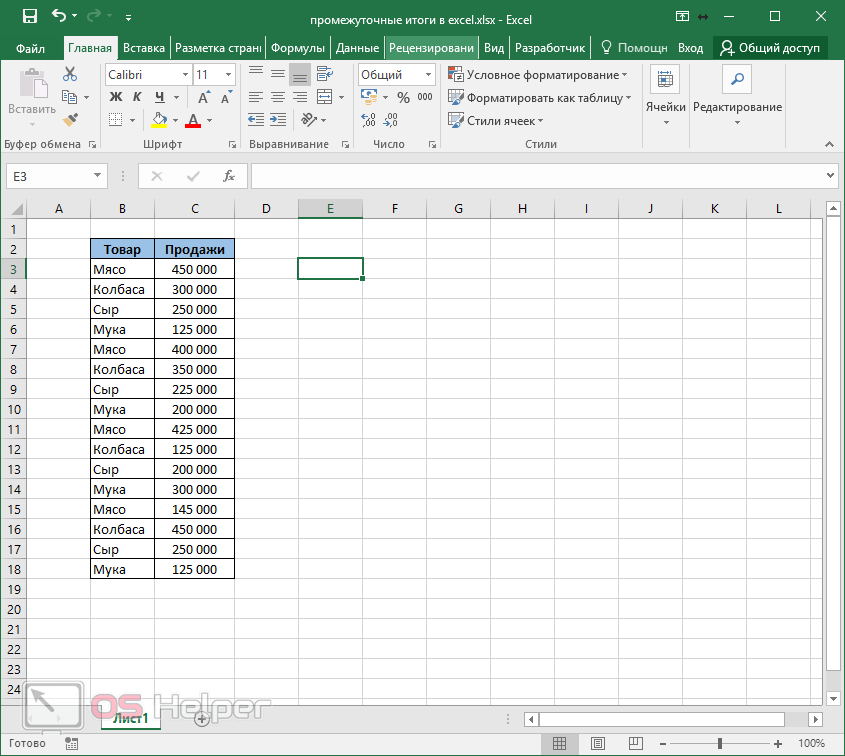Toggle Align Left
Viewport: 845px width, 756px height.
coord(256,97)
